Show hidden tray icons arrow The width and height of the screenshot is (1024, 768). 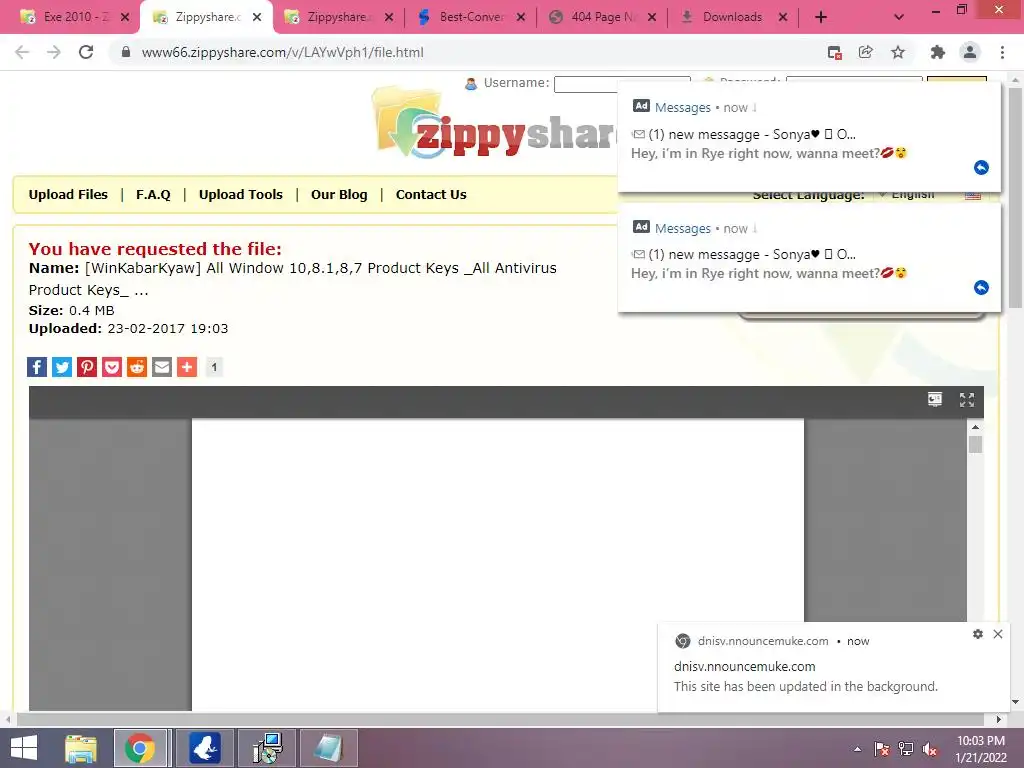pyautogui.click(x=857, y=749)
